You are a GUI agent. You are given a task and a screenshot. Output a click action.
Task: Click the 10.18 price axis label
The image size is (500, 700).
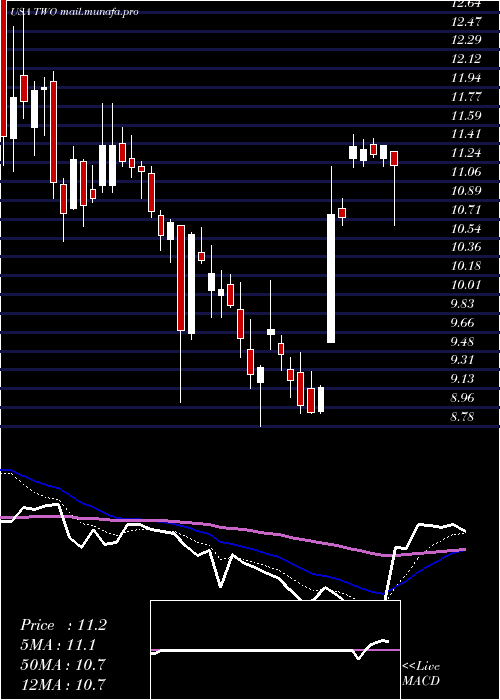(466, 266)
